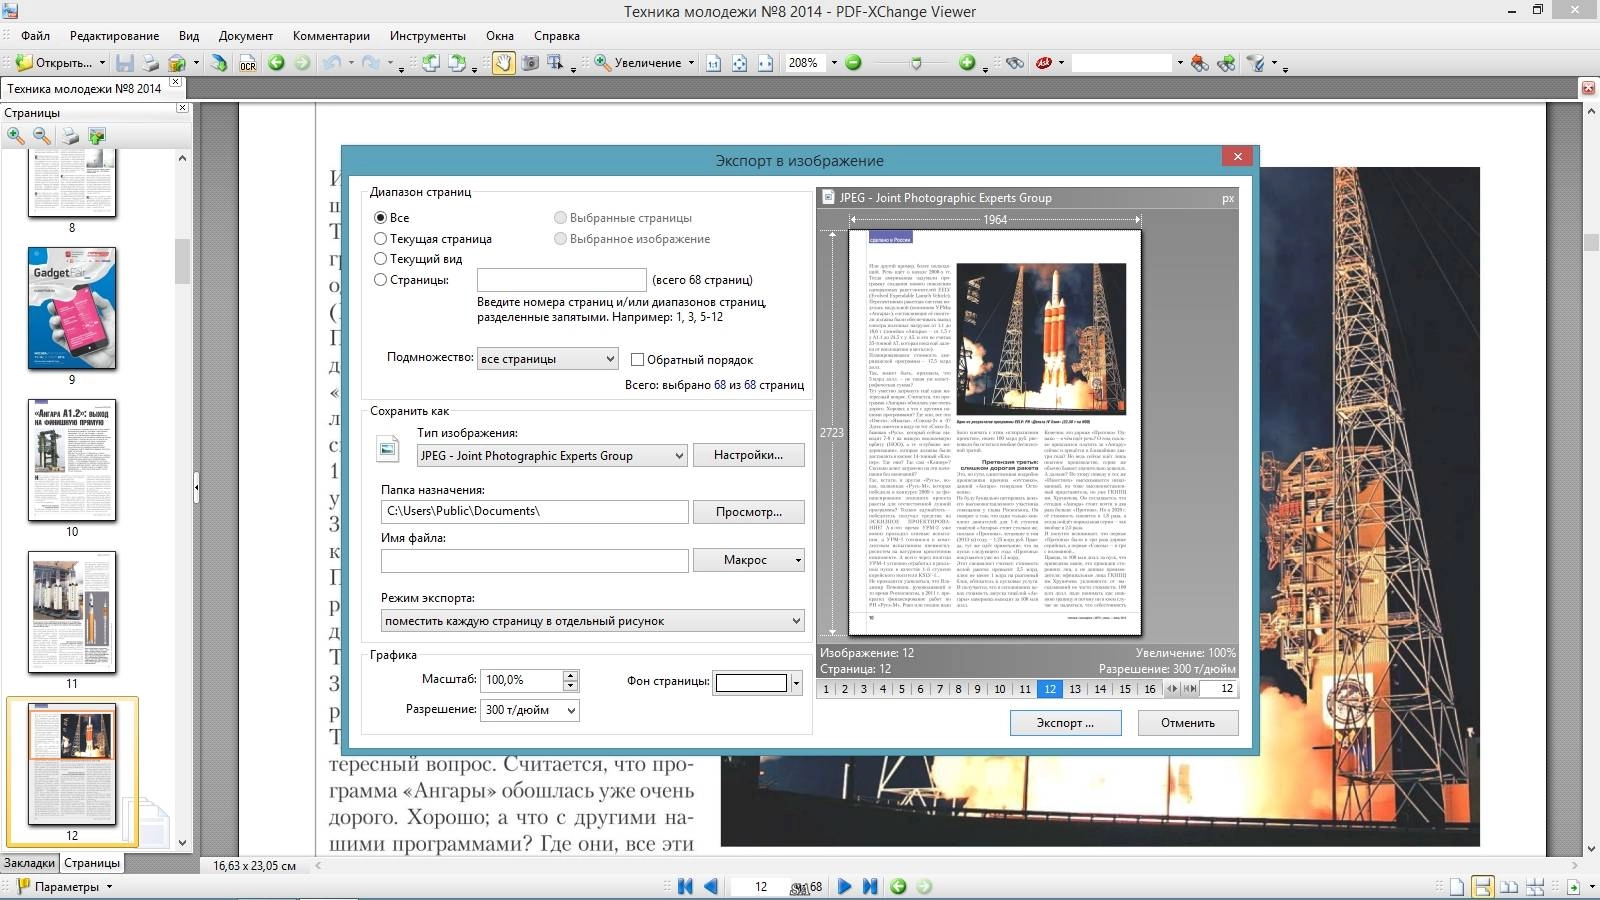
Task: Open the Комментарии menu
Action: [331, 35]
